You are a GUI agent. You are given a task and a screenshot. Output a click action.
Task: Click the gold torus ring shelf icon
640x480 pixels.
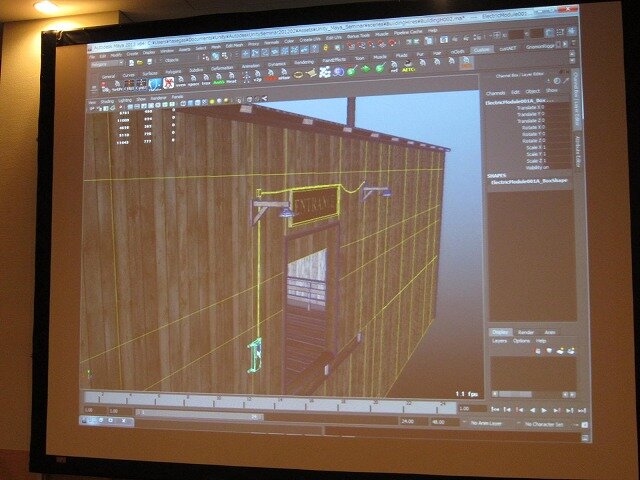click(298, 75)
